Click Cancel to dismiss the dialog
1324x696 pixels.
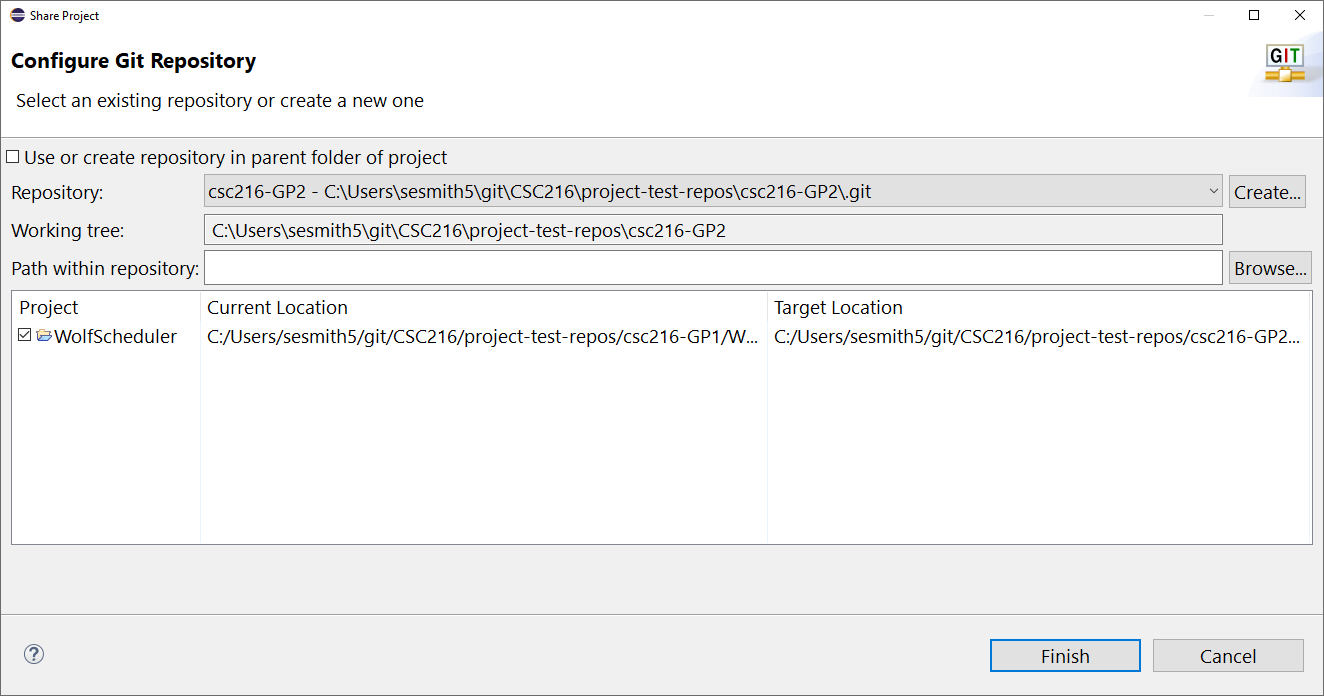point(1227,655)
